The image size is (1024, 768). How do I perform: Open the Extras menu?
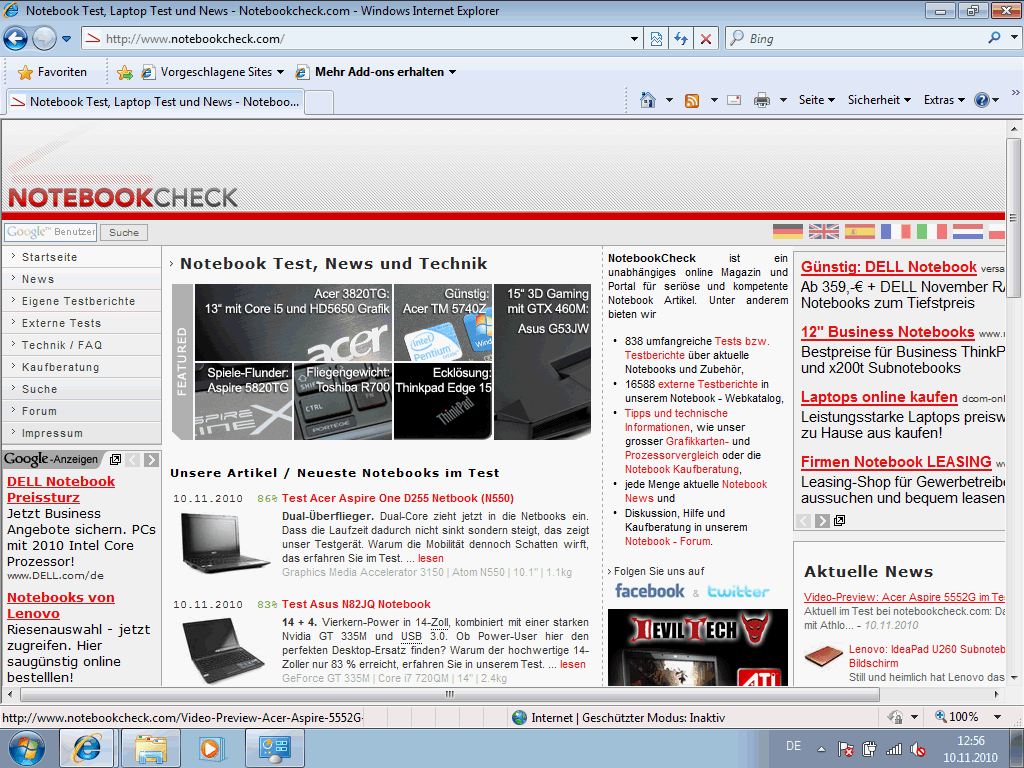[944, 100]
